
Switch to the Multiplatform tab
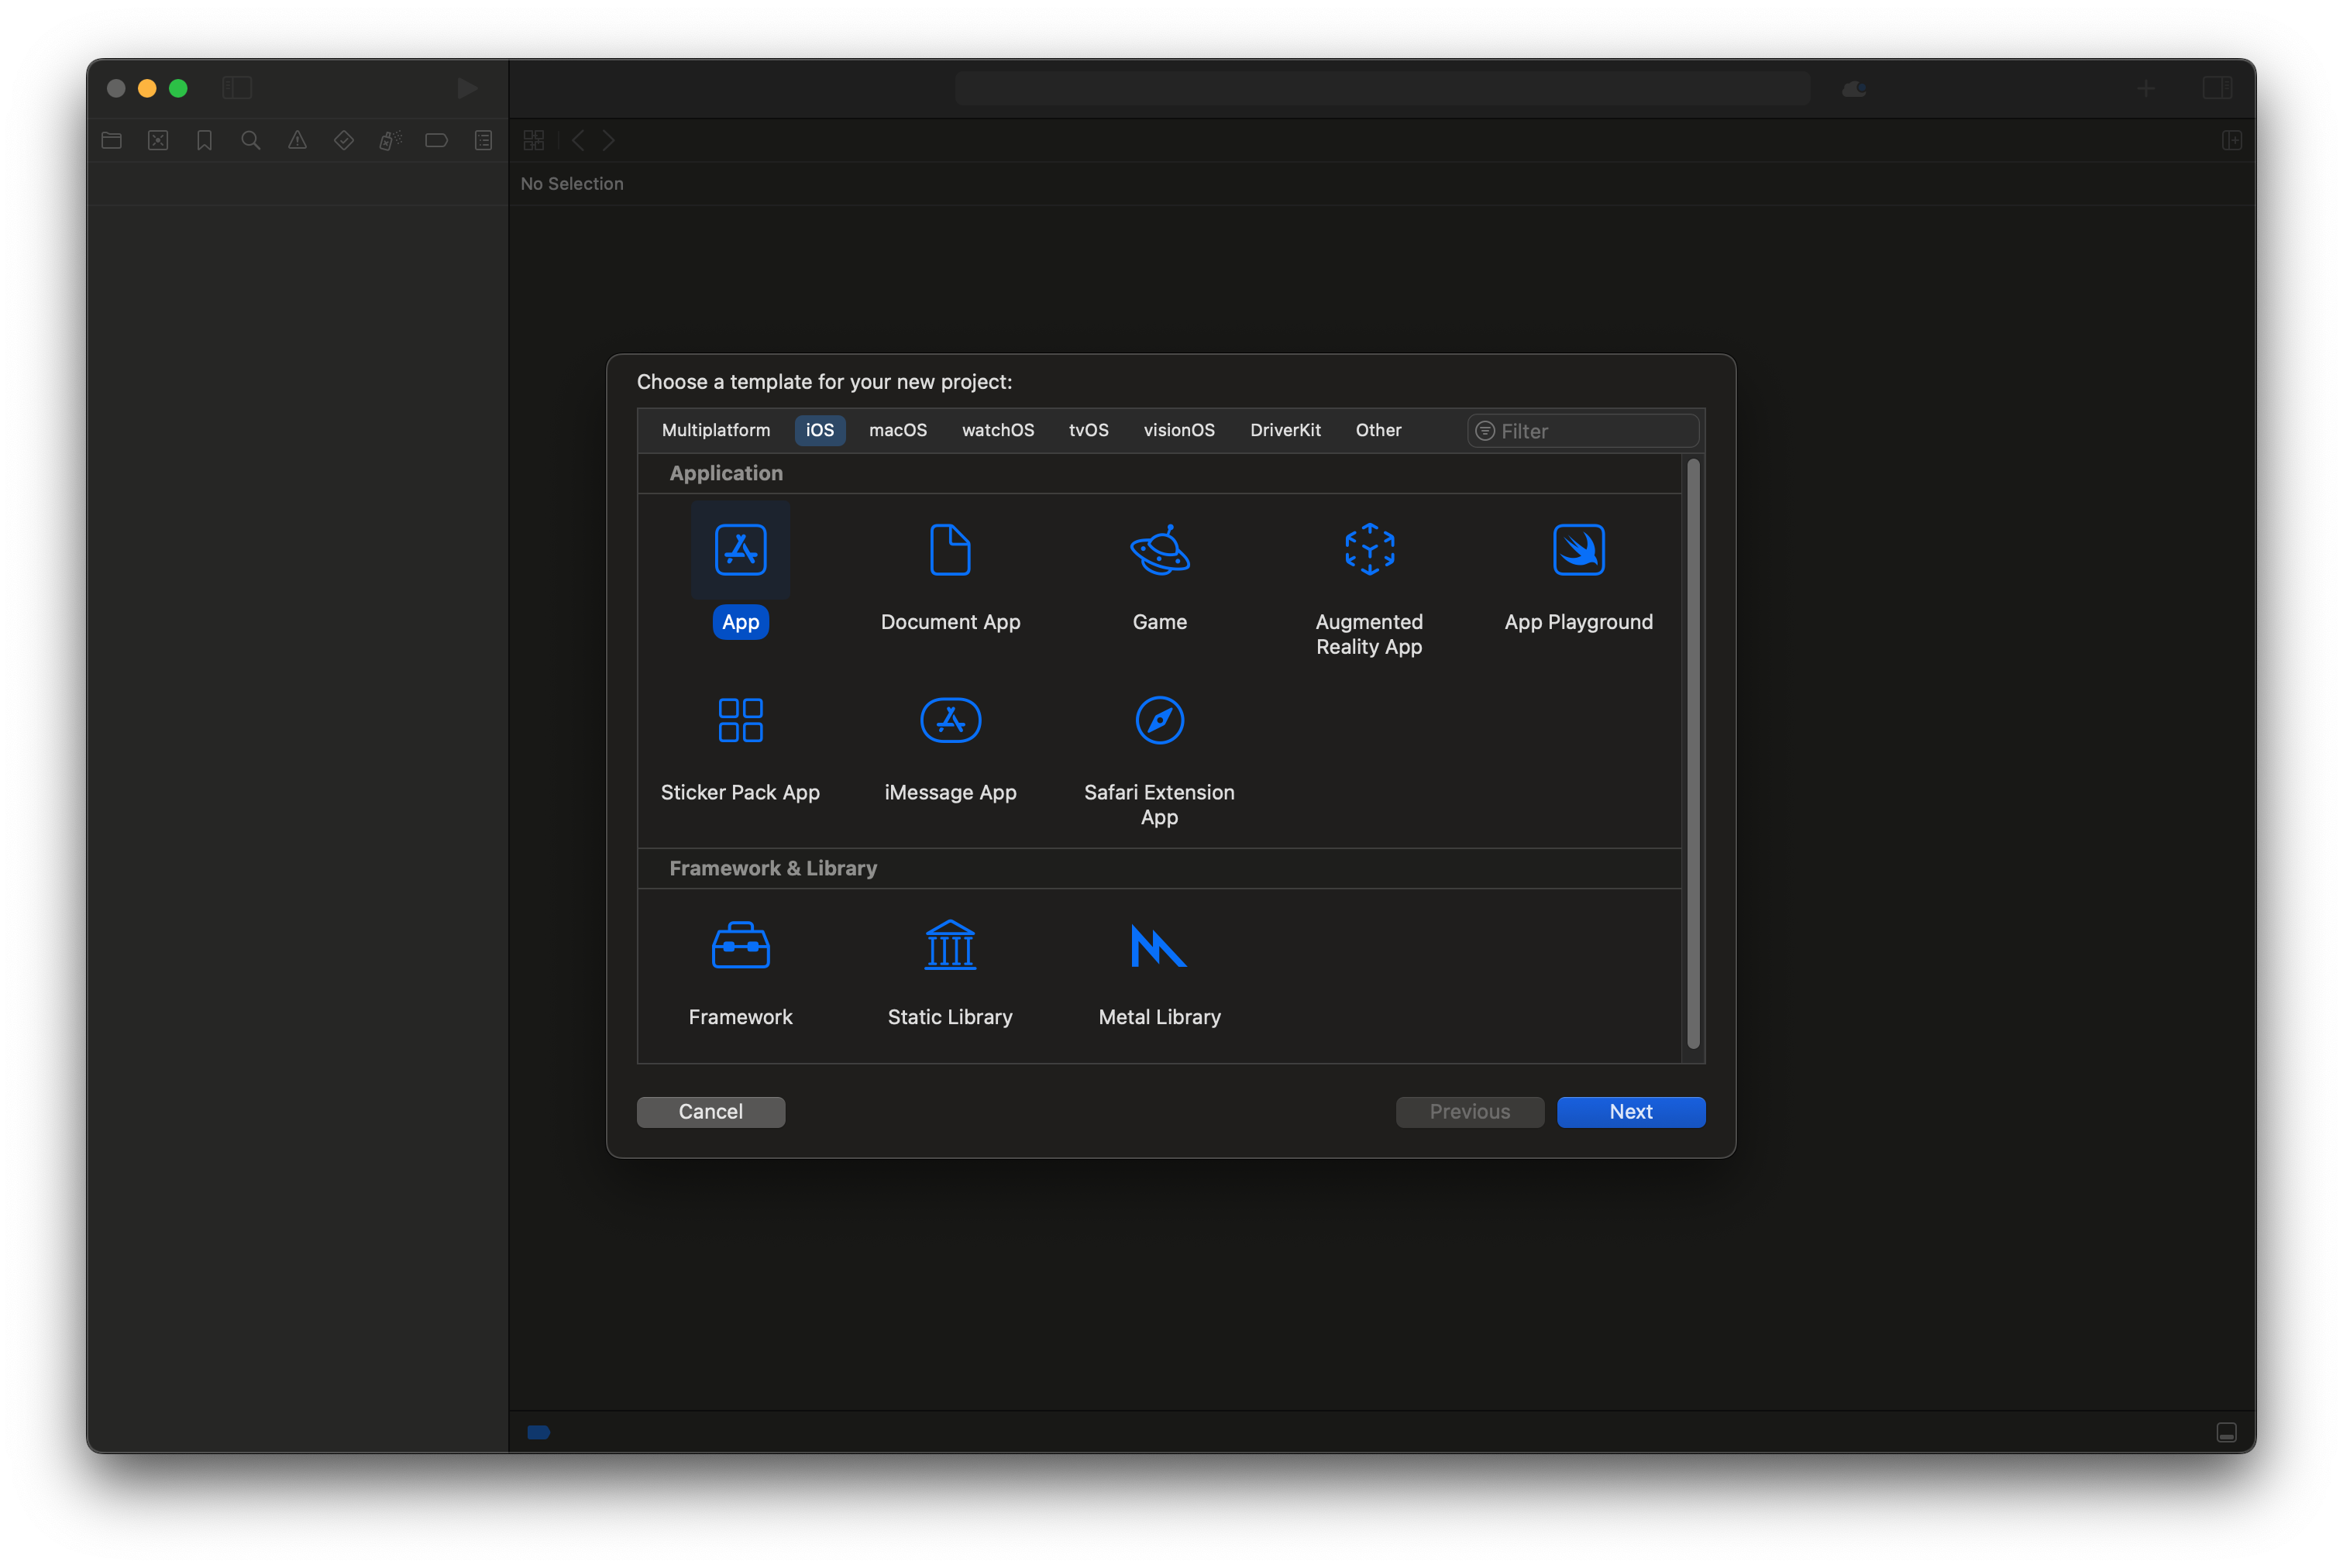click(x=716, y=430)
